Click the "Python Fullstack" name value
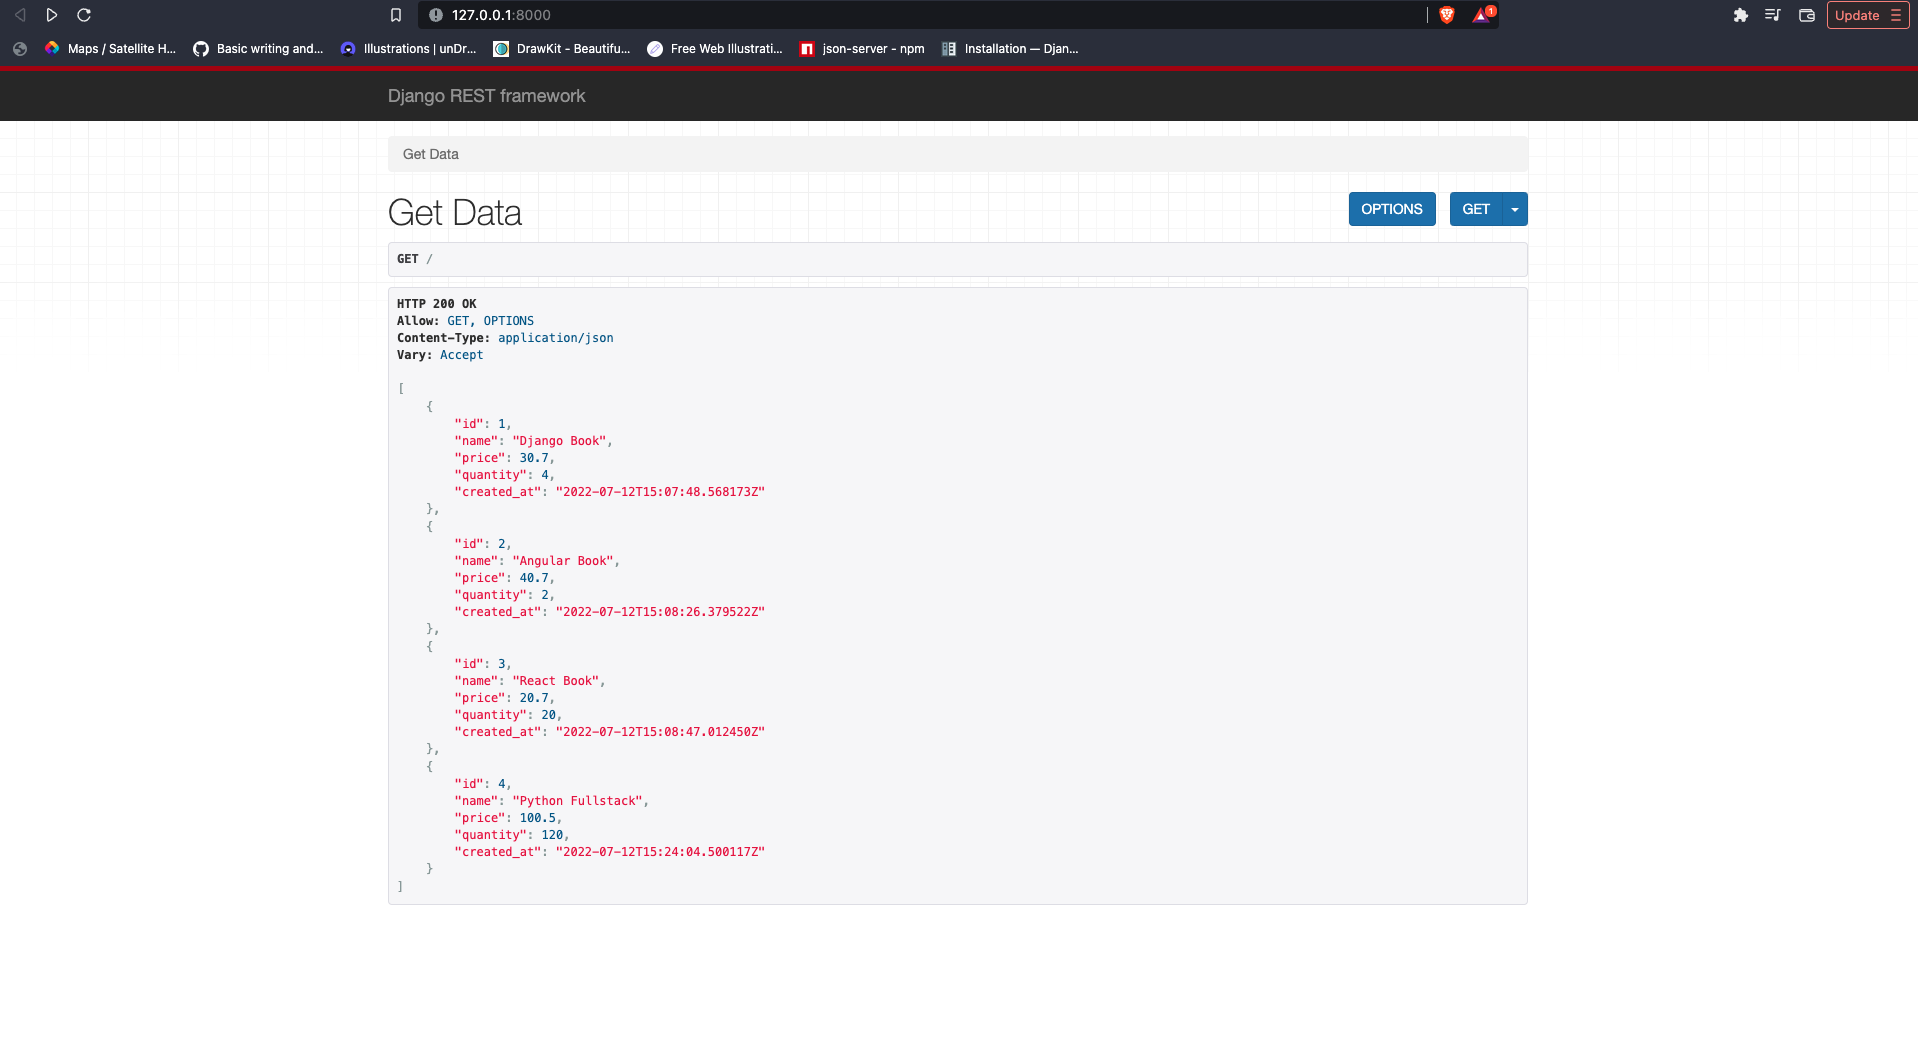1918x1039 pixels. 577,801
